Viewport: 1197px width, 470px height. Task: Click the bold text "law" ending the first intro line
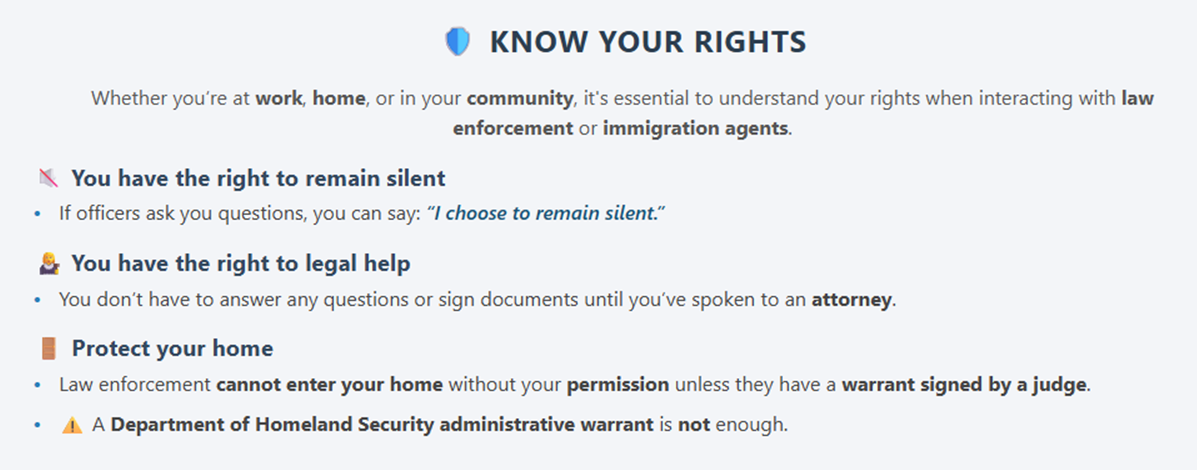point(1138,99)
